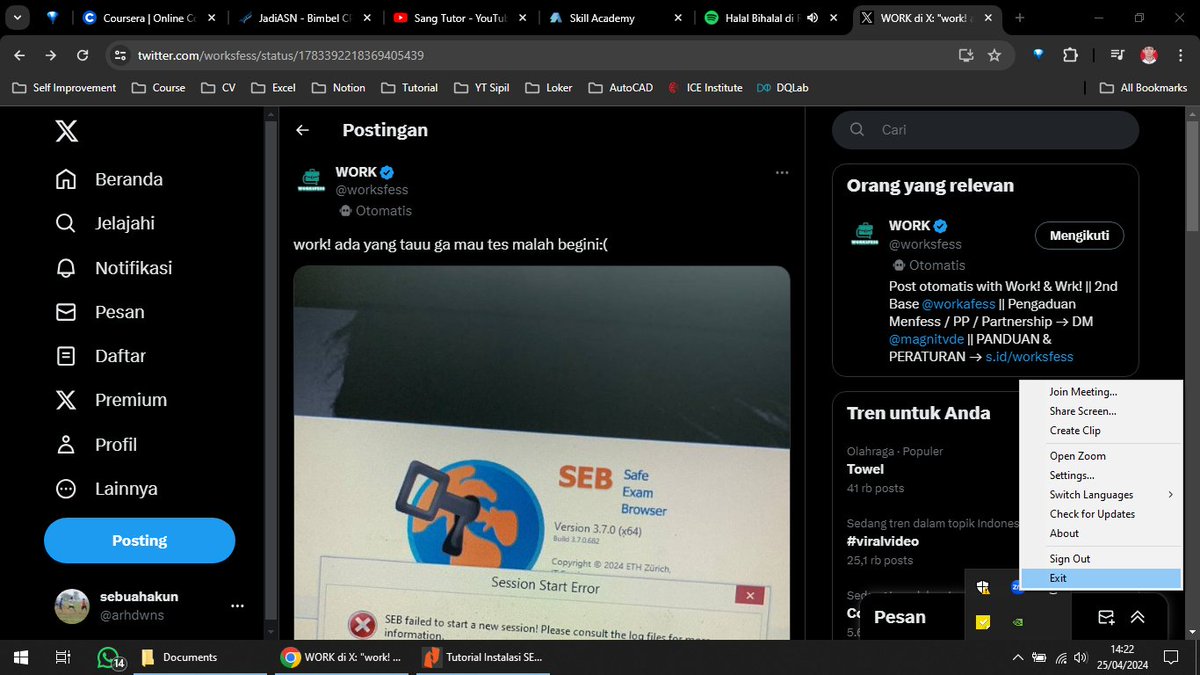Click the X logo in the sidebar

(x=66, y=131)
